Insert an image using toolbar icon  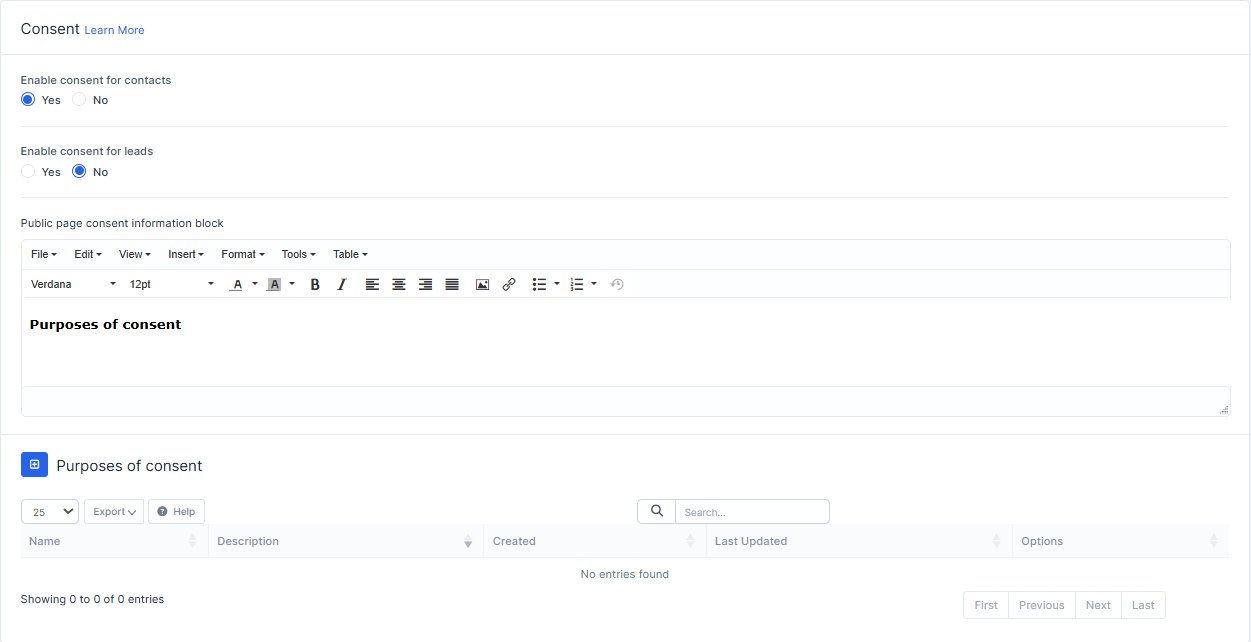[482, 285]
